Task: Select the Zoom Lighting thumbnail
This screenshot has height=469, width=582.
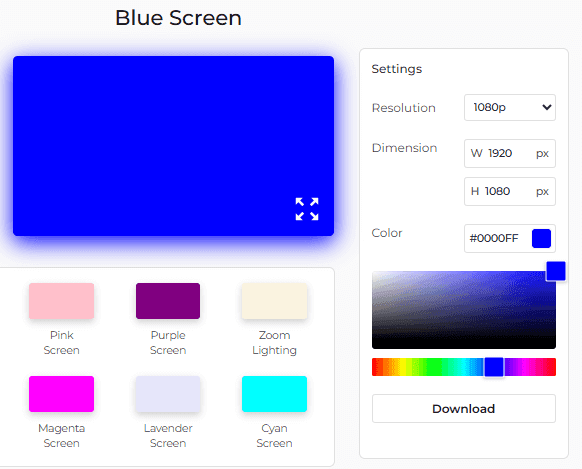Action: click(x=274, y=301)
